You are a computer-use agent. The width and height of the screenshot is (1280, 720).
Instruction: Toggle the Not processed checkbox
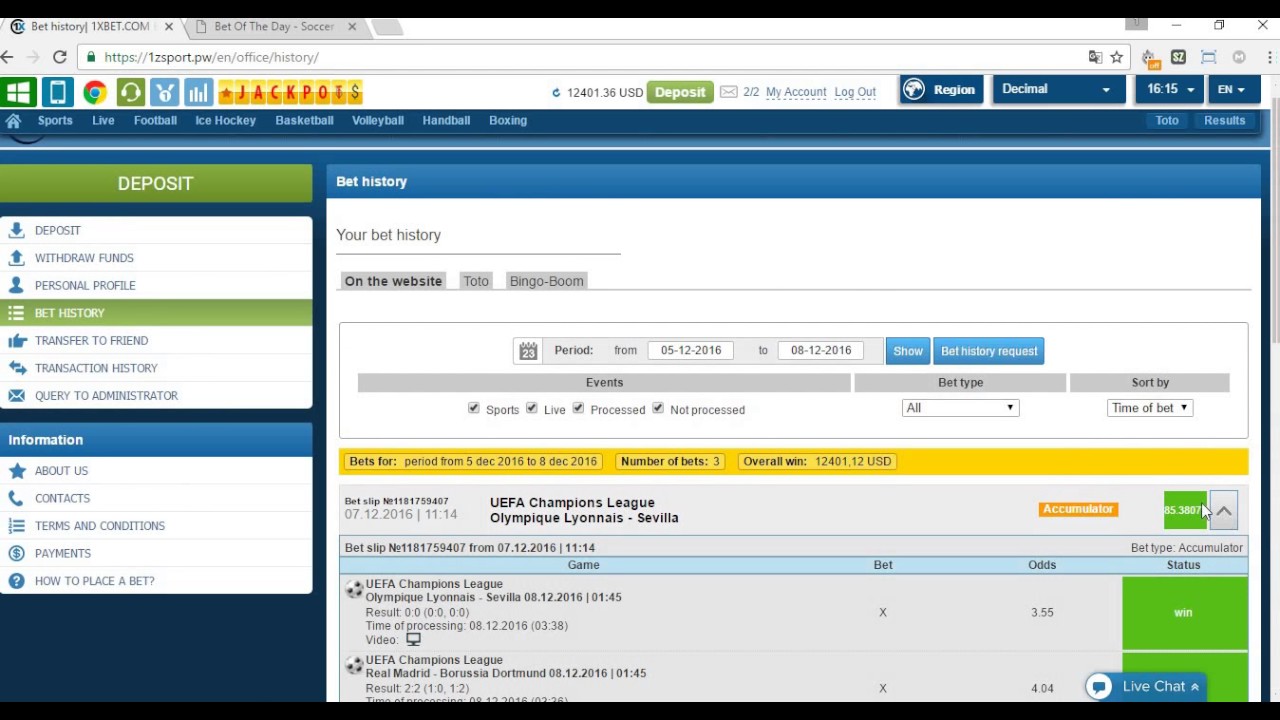click(658, 408)
